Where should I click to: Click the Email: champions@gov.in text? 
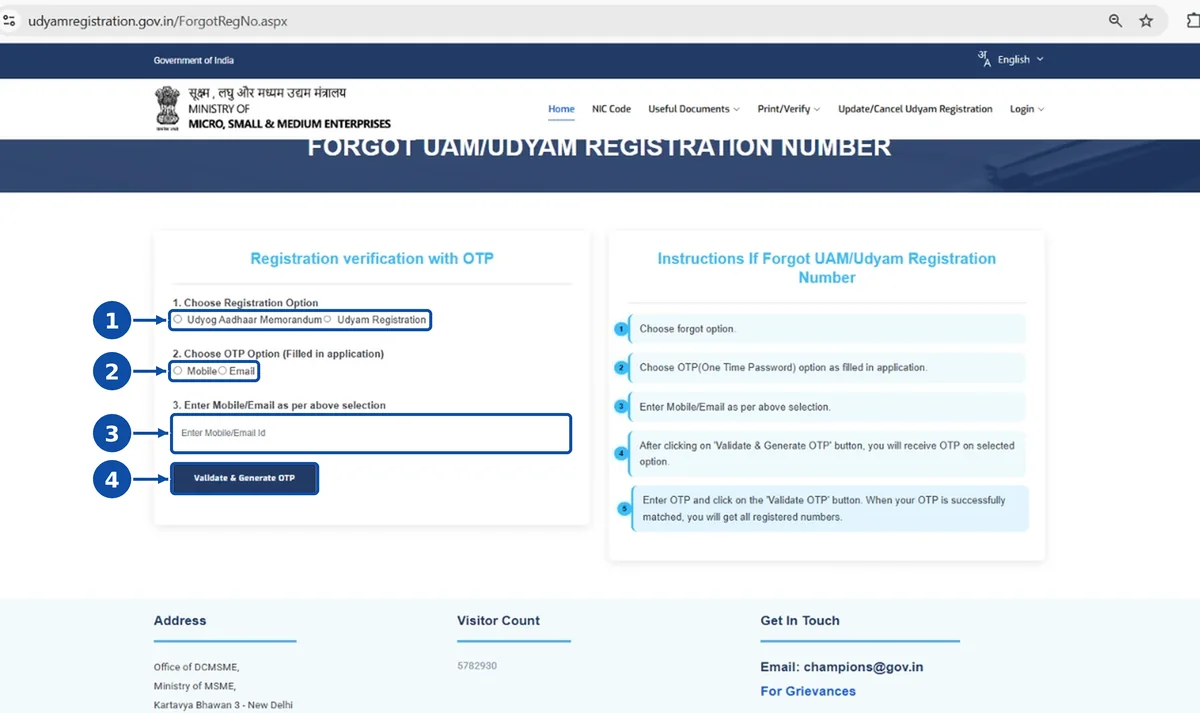(x=841, y=667)
